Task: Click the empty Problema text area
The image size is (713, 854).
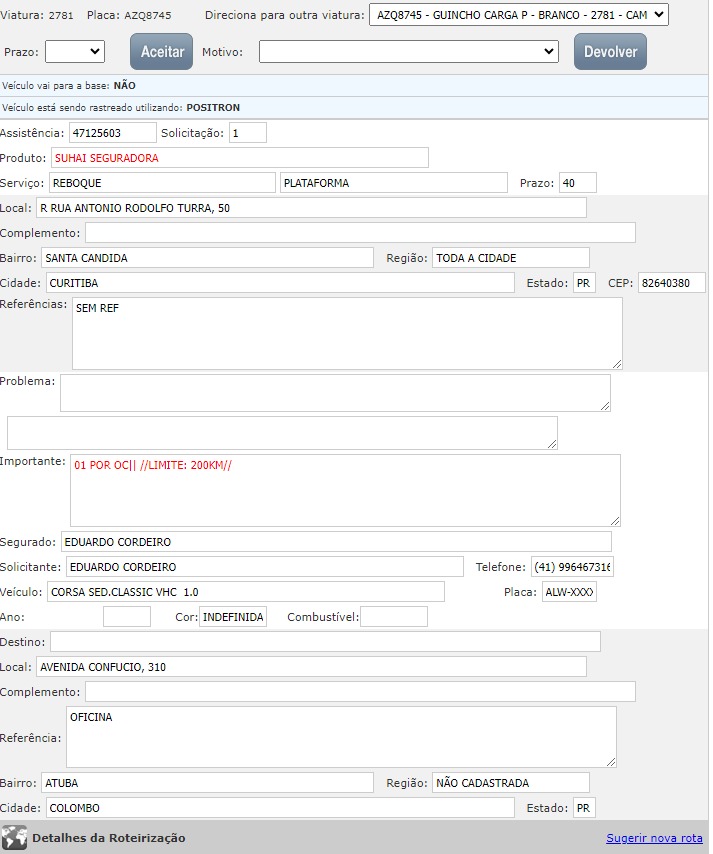Action: (x=335, y=393)
